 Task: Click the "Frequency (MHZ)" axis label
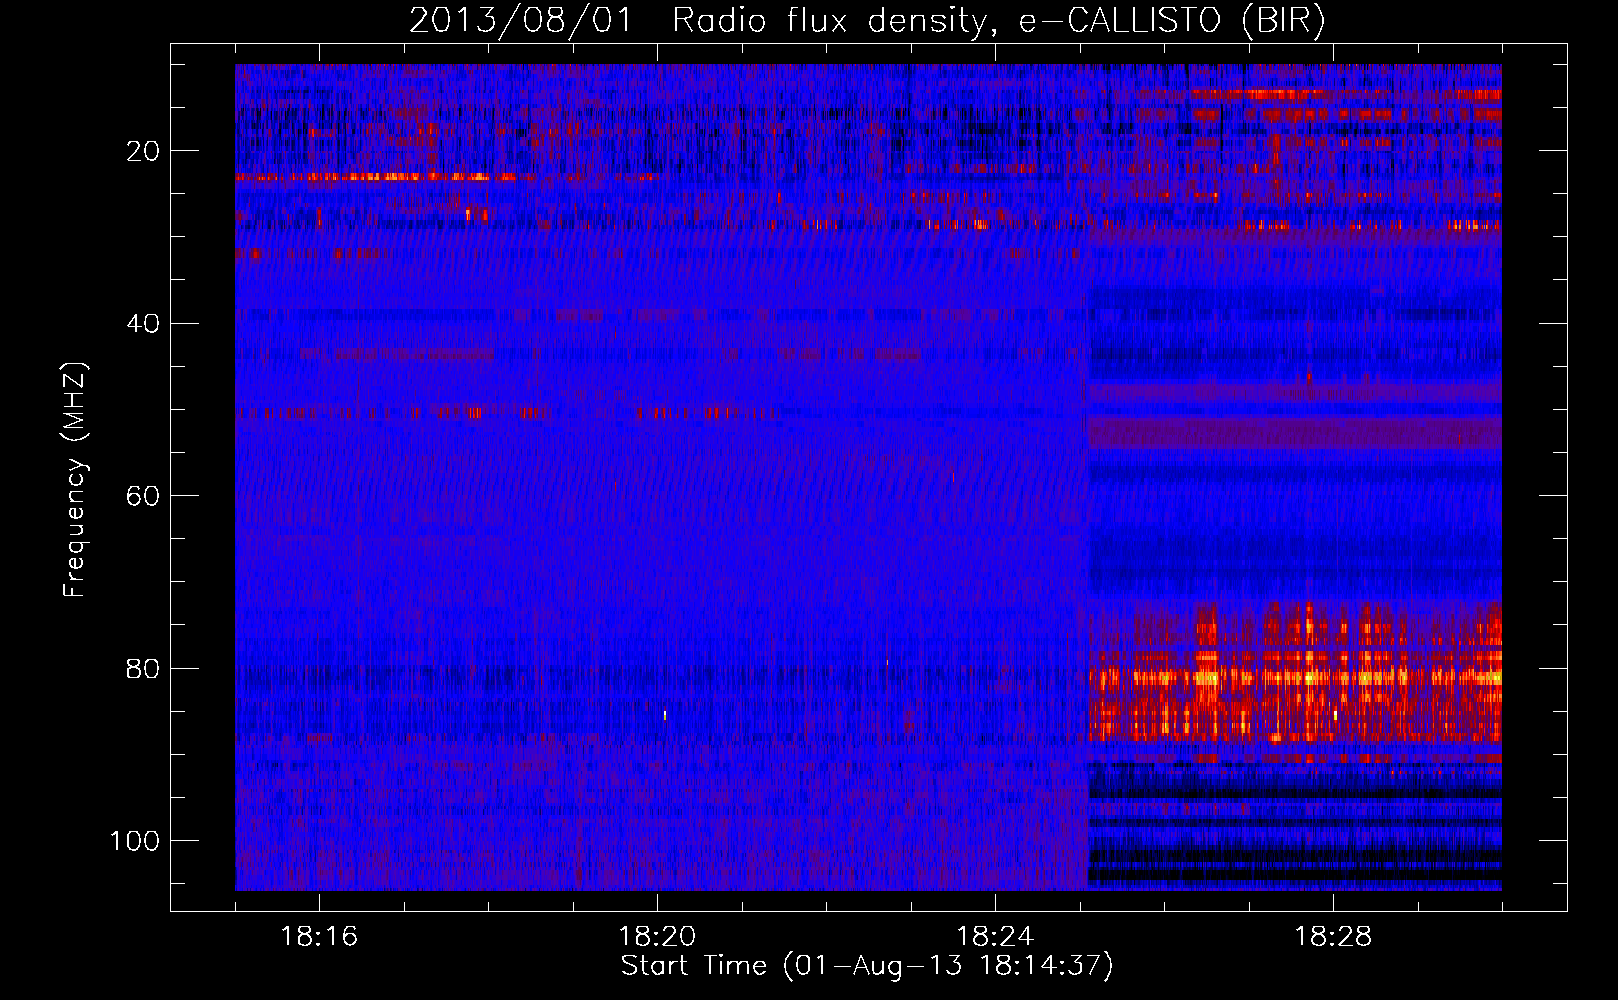click(75, 480)
